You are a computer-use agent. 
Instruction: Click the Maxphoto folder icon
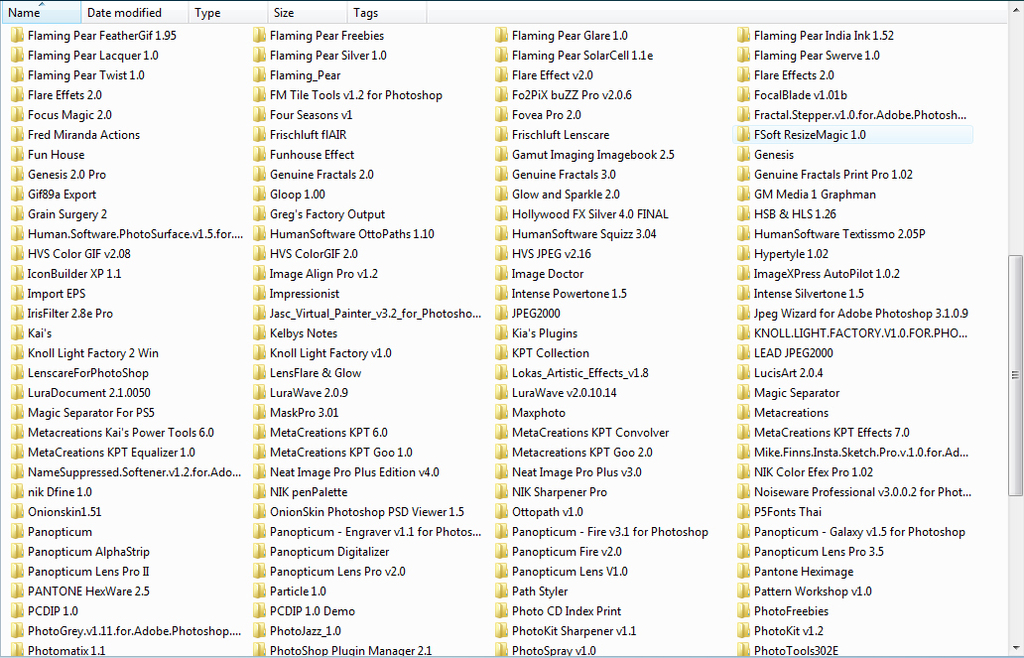pyautogui.click(x=502, y=413)
